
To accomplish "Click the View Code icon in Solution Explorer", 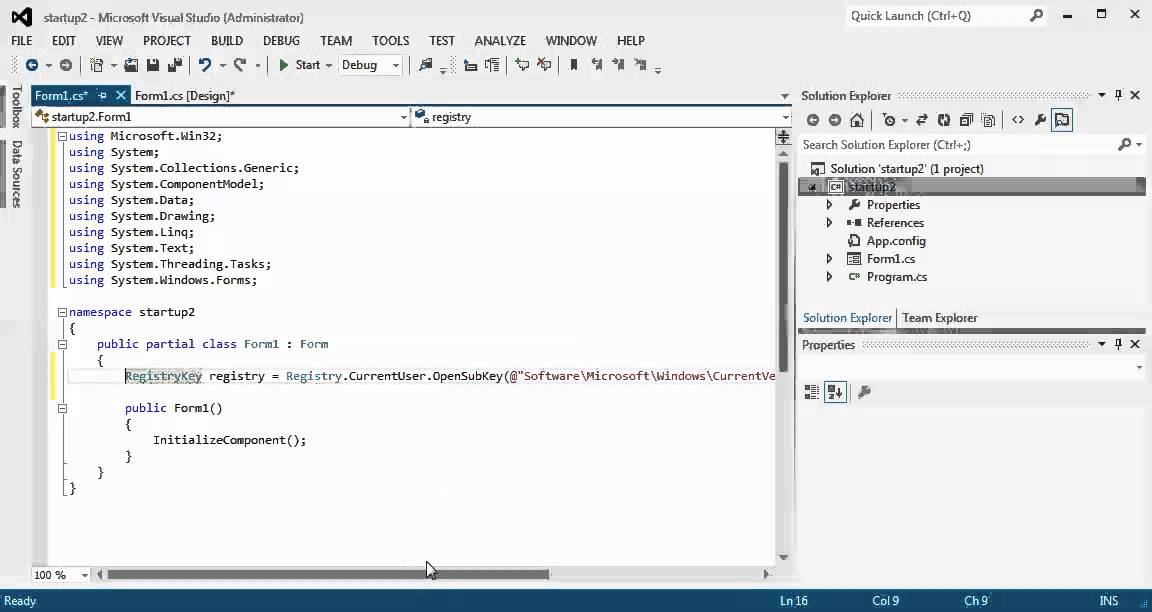I will (1018, 120).
